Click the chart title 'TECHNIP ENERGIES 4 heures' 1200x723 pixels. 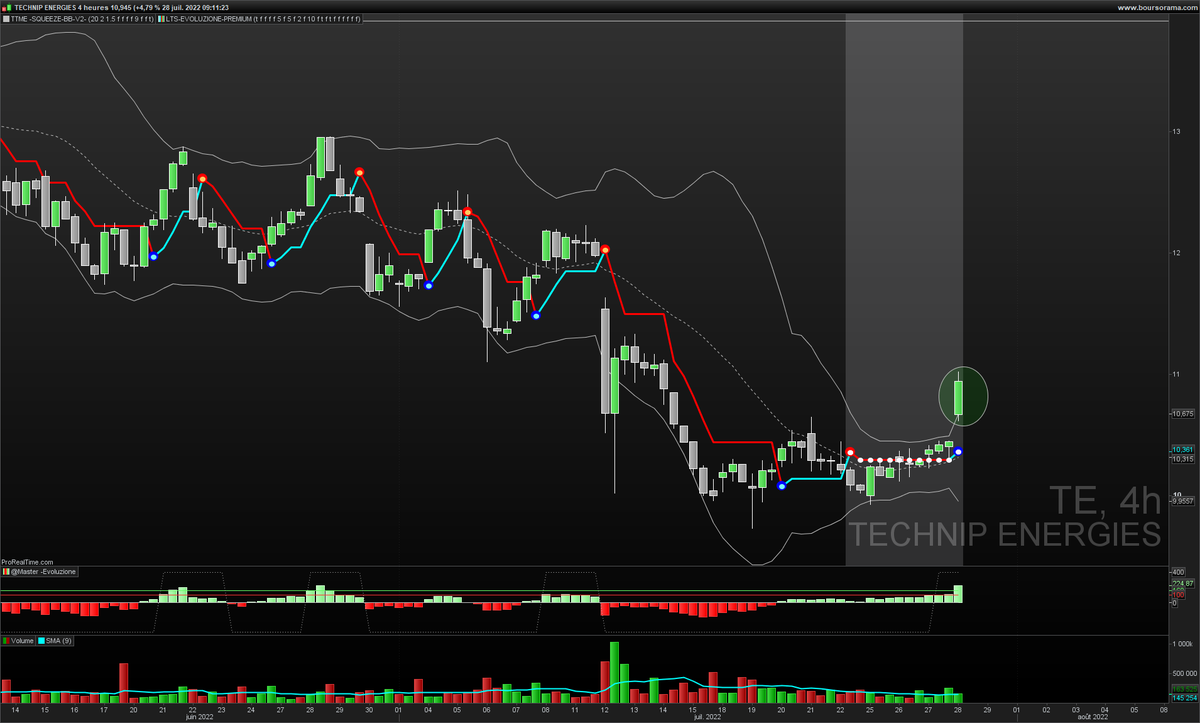(63, 7)
